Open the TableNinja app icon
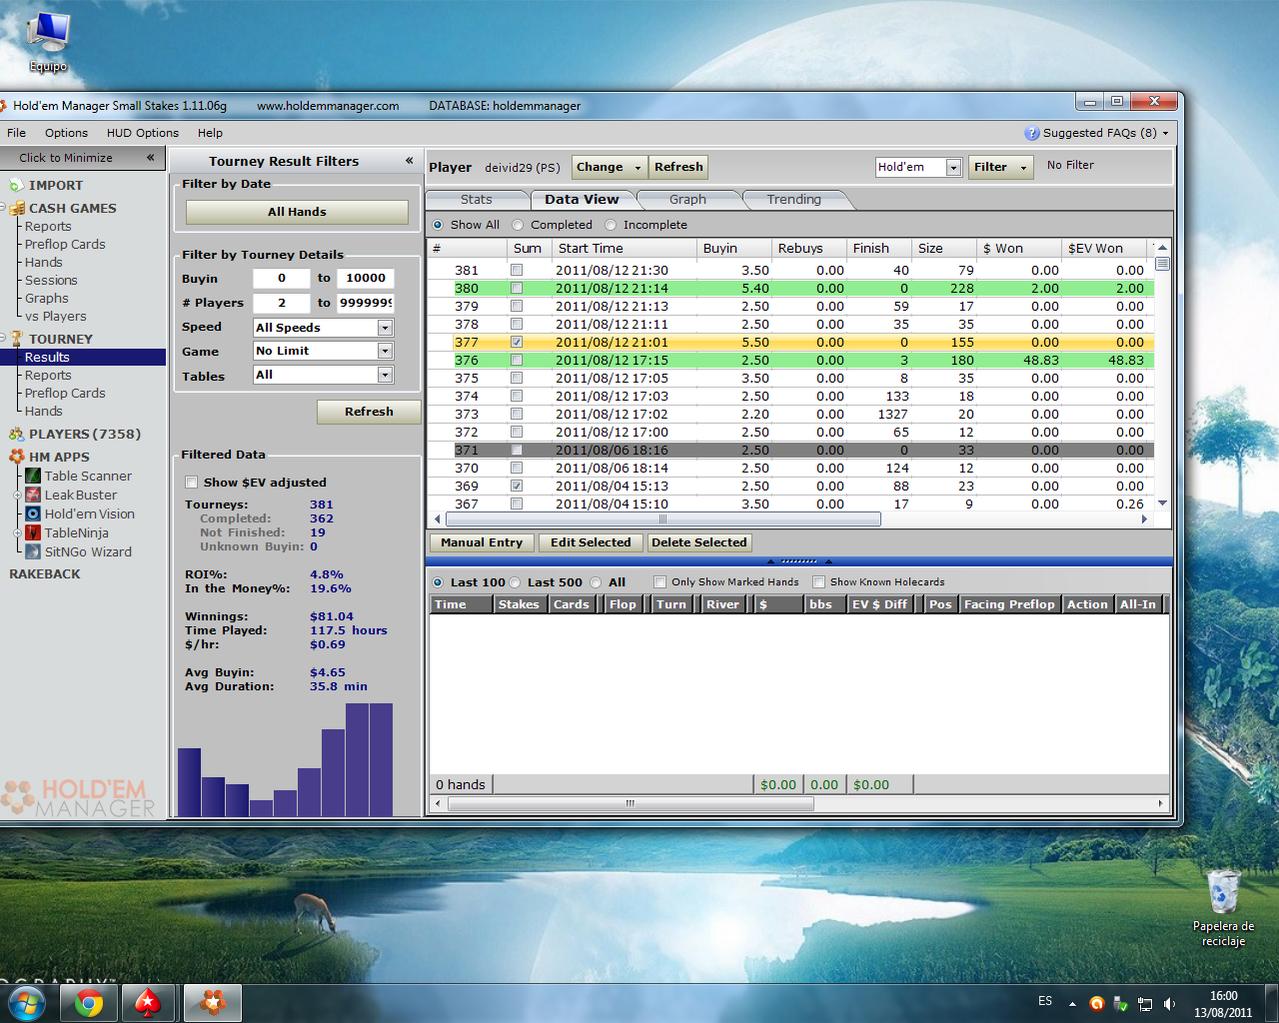Viewport: 1279px width, 1023px height. pos(33,533)
